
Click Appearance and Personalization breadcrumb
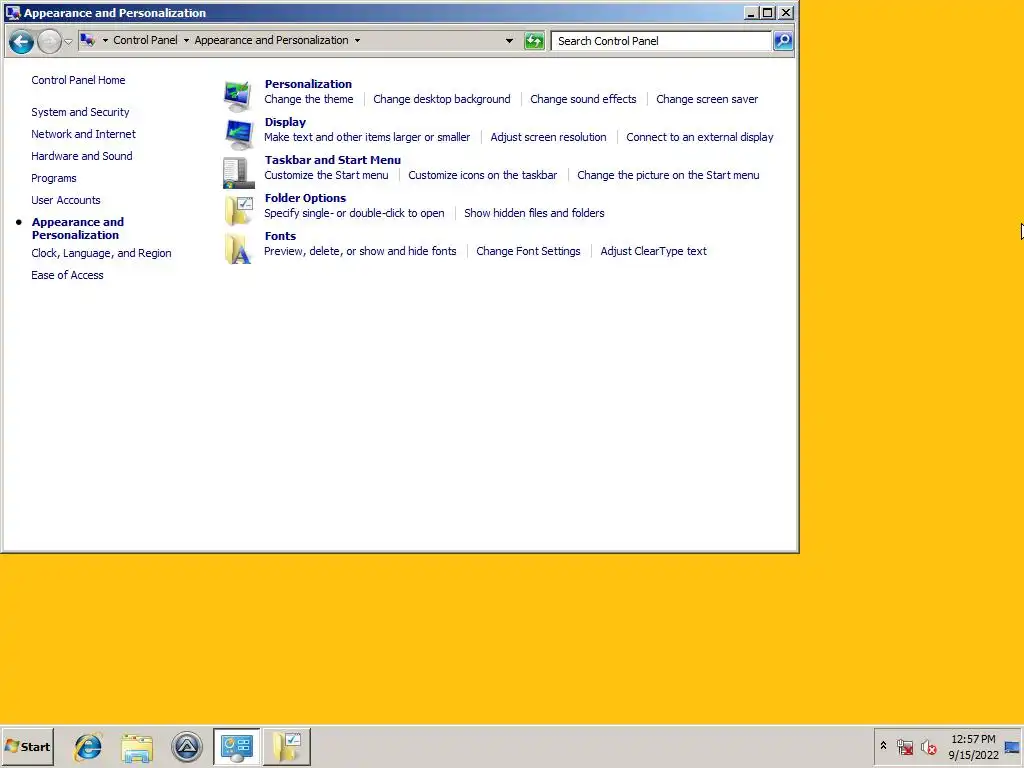pyautogui.click(x=271, y=40)
